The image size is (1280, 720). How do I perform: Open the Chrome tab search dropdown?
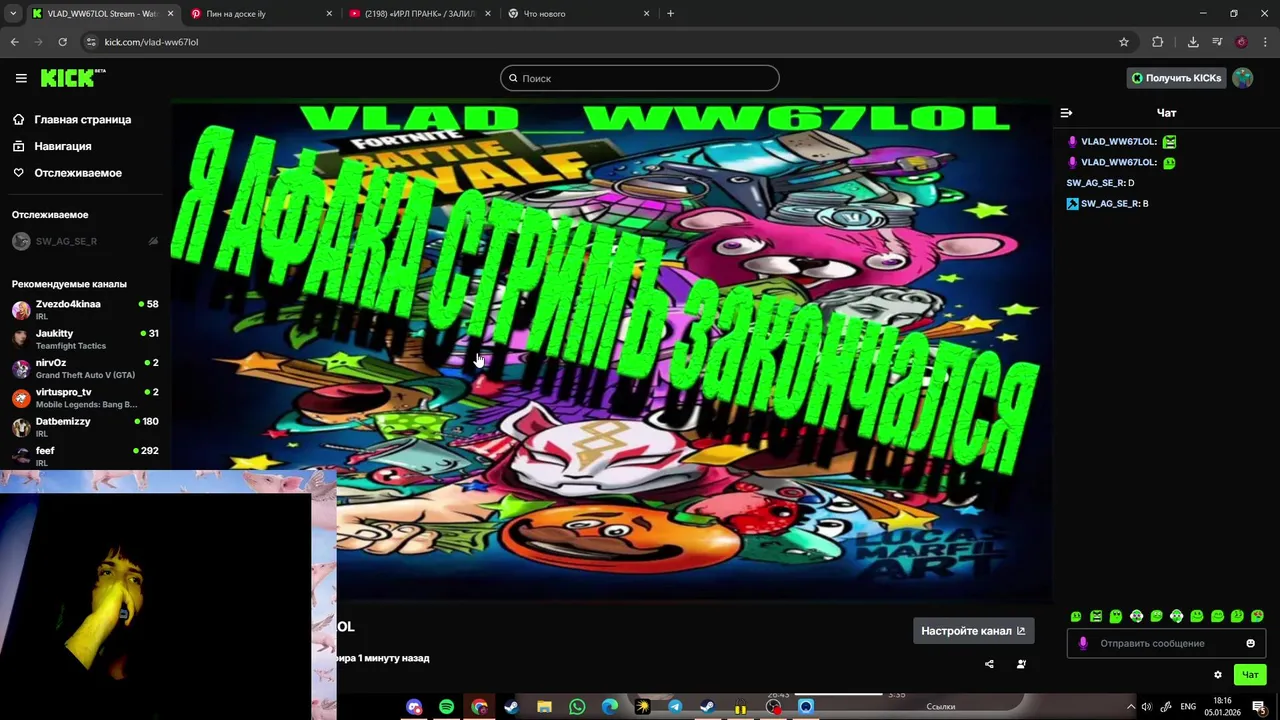(13, 14)
